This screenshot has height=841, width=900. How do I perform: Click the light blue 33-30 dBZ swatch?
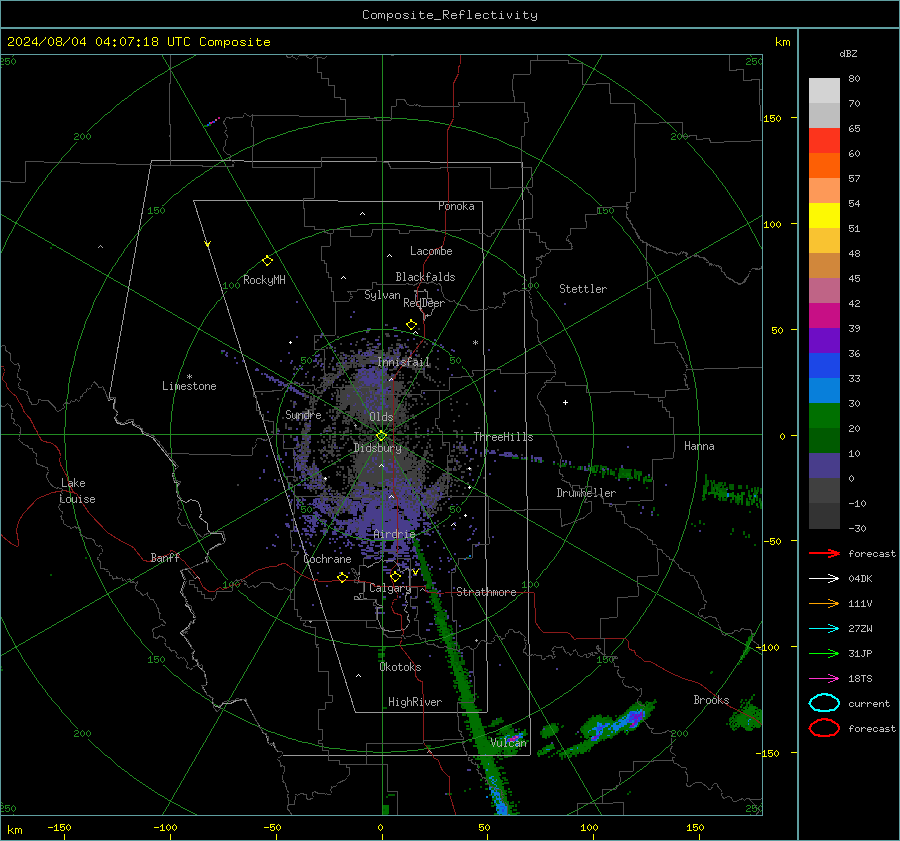click(x=824, y=390)
